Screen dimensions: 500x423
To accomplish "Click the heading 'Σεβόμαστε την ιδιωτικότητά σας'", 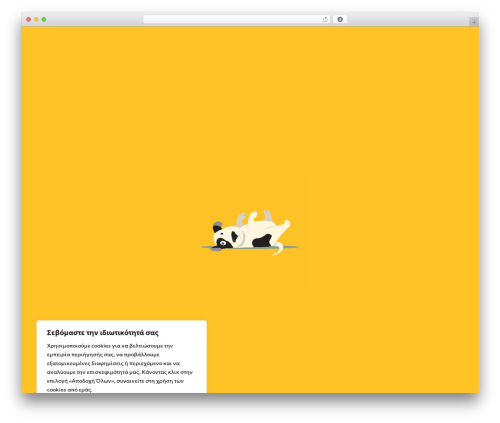I will point(103,333).
